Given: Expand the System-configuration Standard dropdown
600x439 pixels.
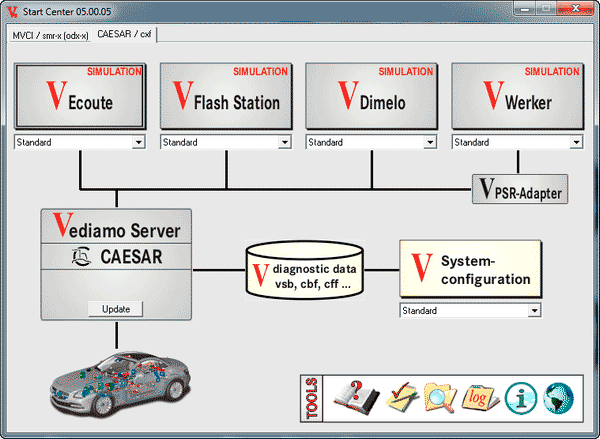Looking at the screenshot, I should coord(534,311).
